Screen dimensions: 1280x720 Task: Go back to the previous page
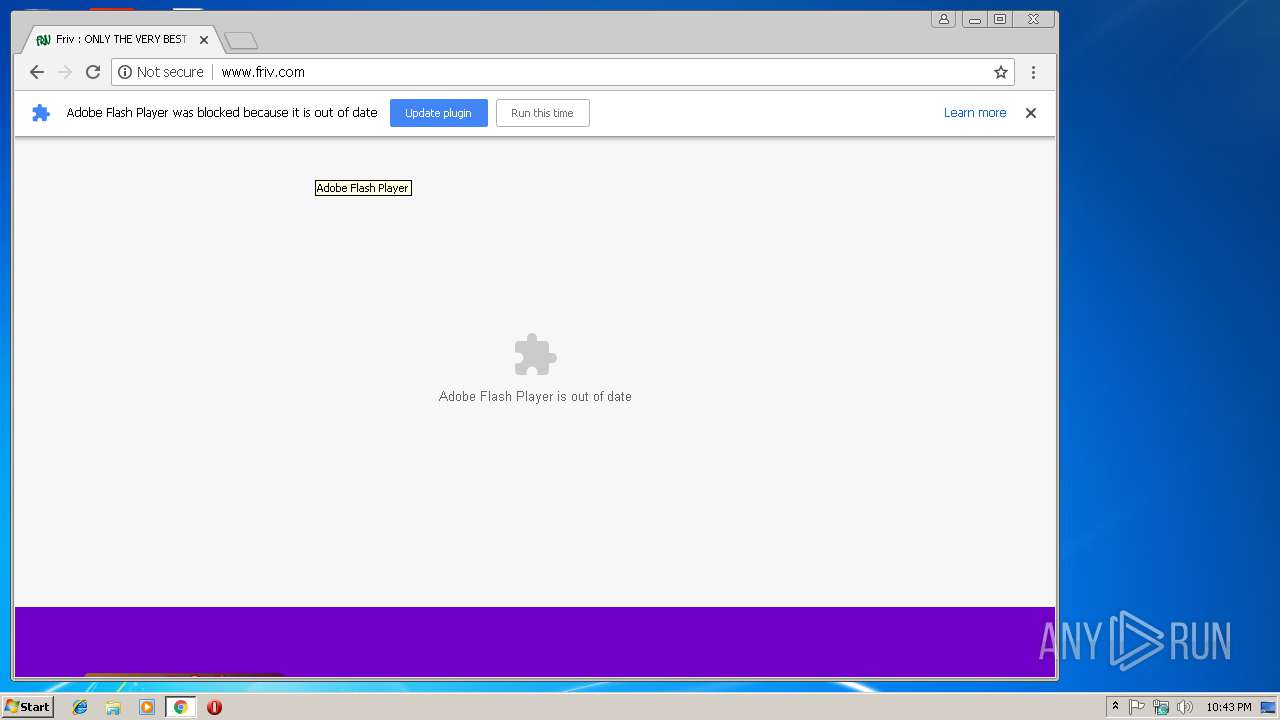(37, 72)
